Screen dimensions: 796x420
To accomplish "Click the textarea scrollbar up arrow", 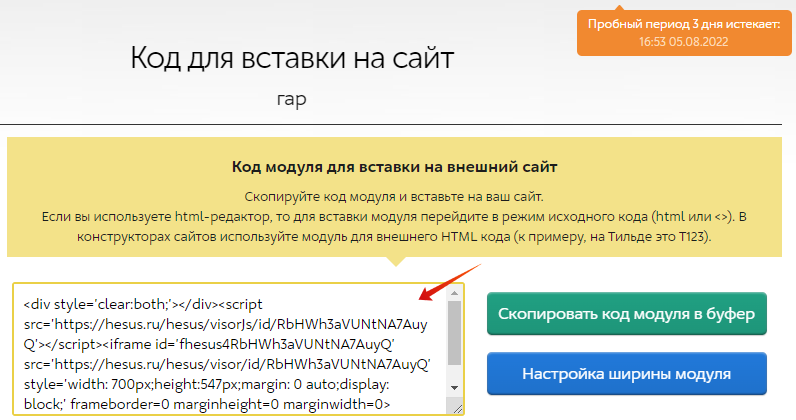I will click(454, 293).
